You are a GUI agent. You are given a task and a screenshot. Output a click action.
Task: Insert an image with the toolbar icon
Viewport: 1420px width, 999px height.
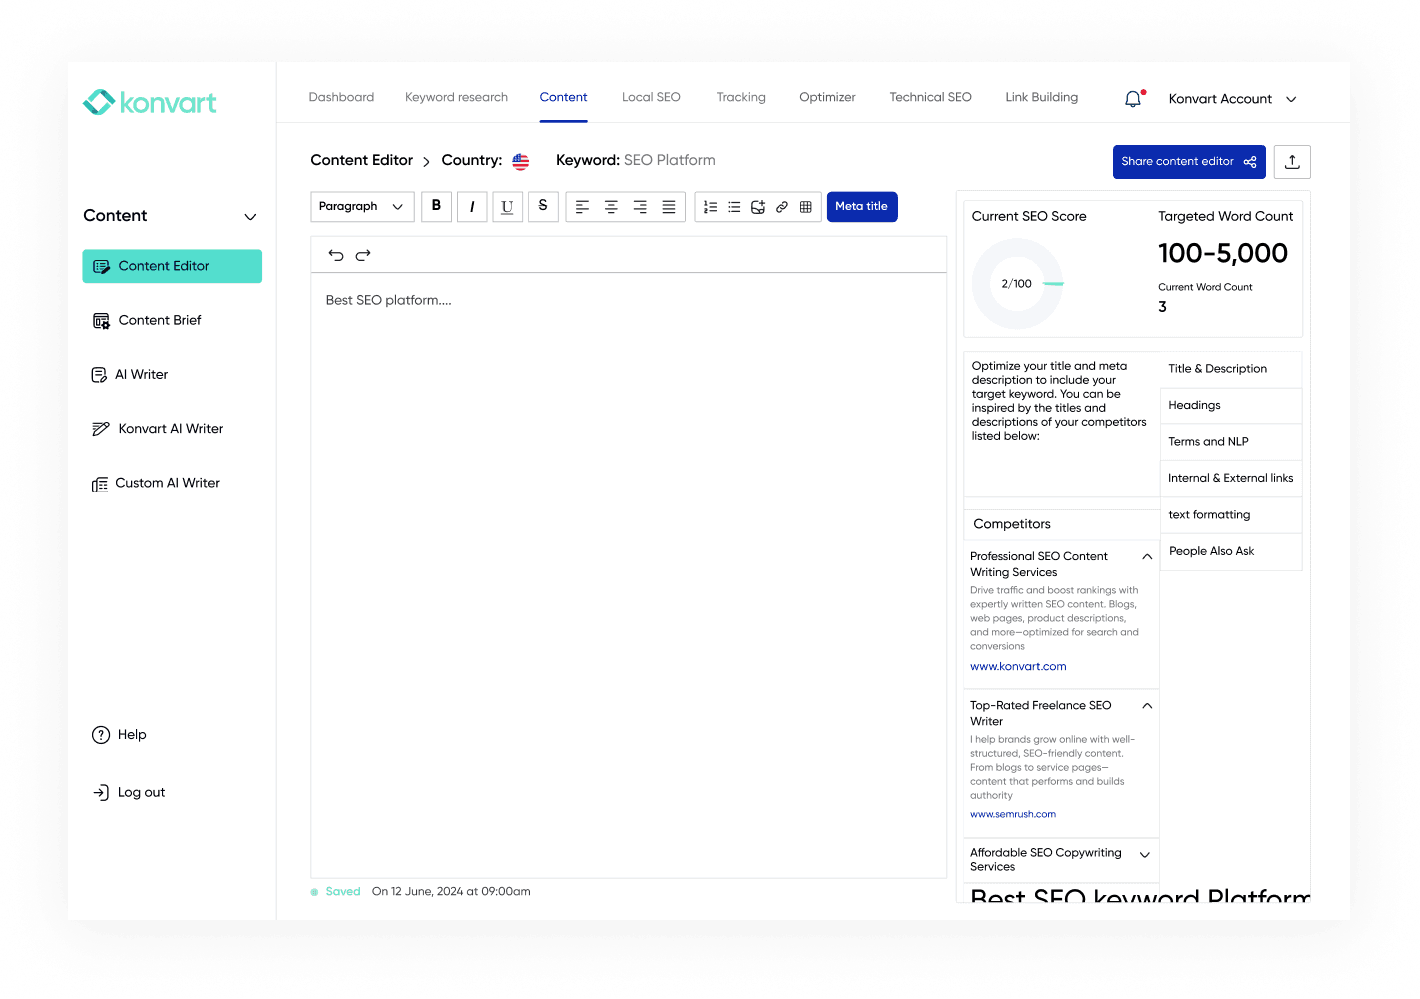click(x=758, y=207)
